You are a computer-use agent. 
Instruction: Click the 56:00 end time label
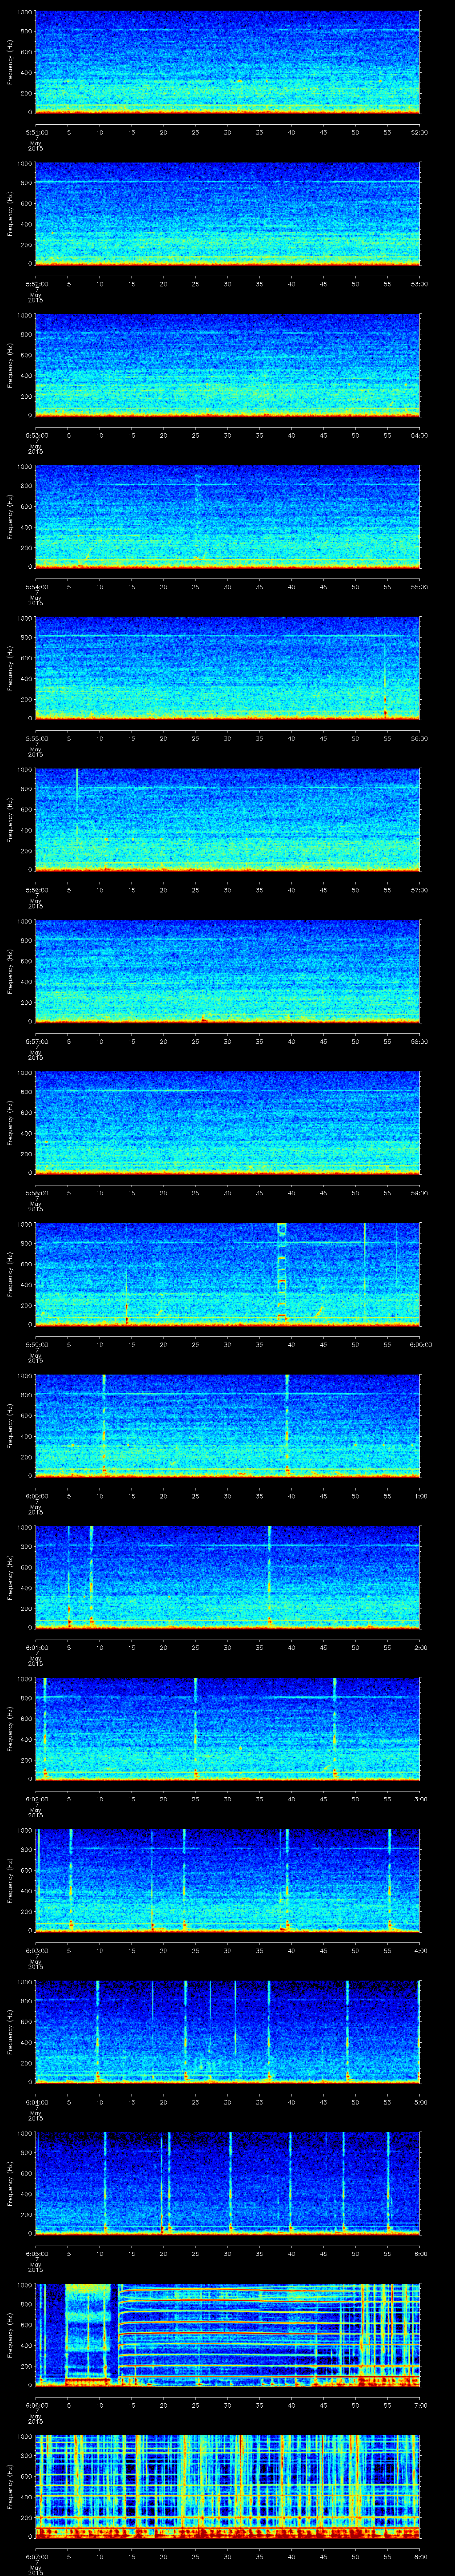click(419, 739)
